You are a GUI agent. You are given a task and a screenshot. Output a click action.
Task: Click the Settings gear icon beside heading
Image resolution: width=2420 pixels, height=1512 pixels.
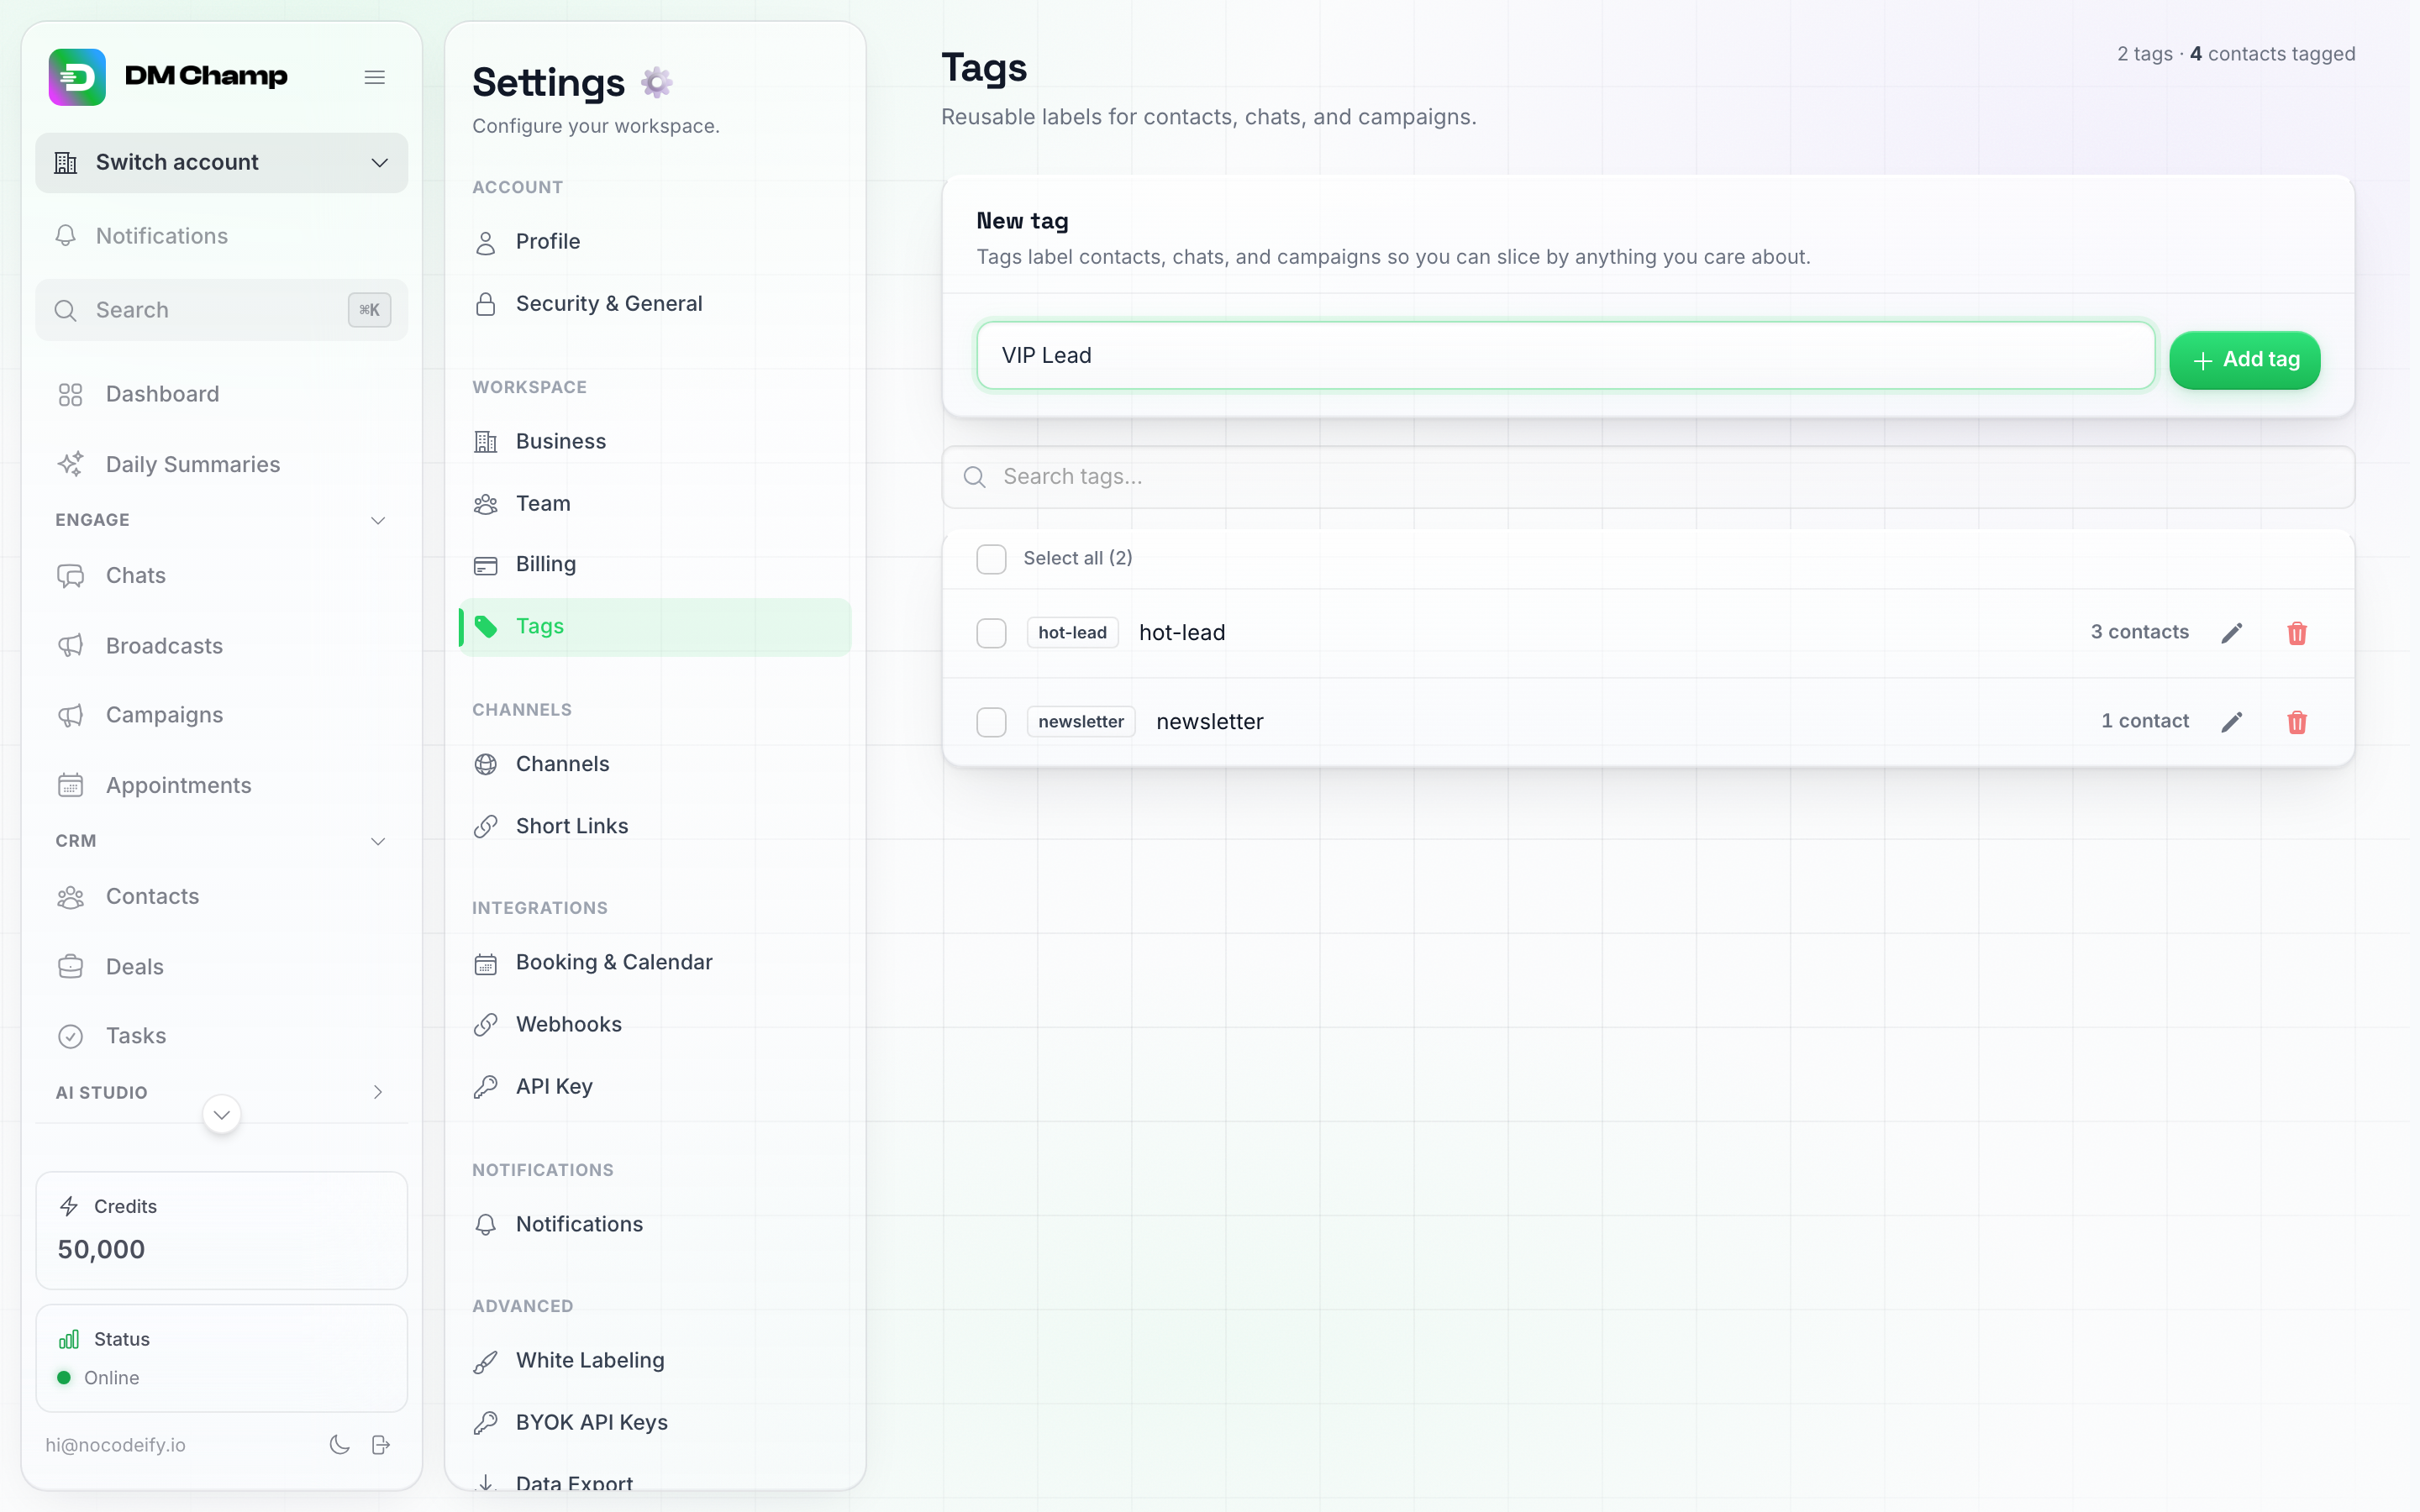[x=657, y=82]
